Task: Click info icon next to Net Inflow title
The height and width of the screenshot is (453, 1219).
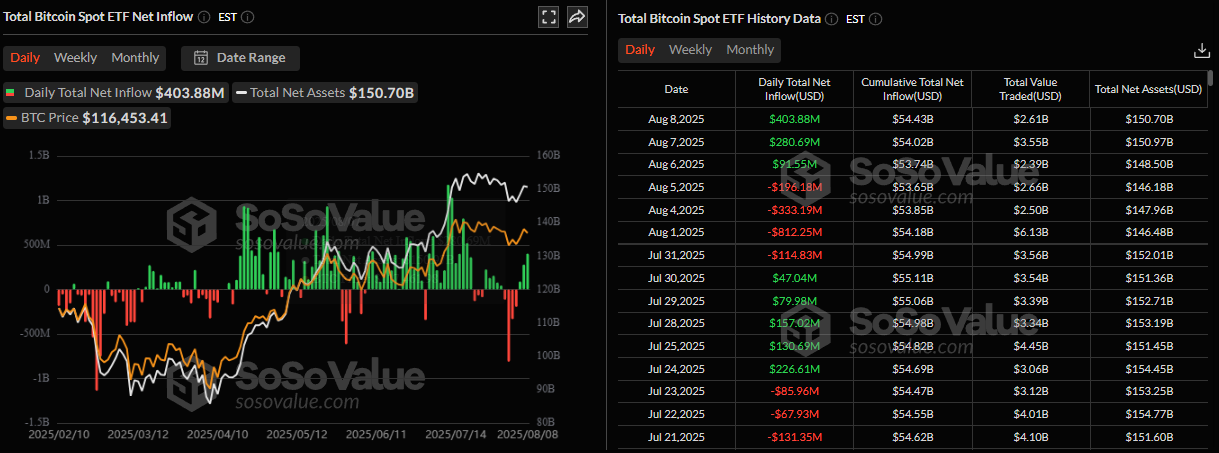Action: [x=204, y=17]
